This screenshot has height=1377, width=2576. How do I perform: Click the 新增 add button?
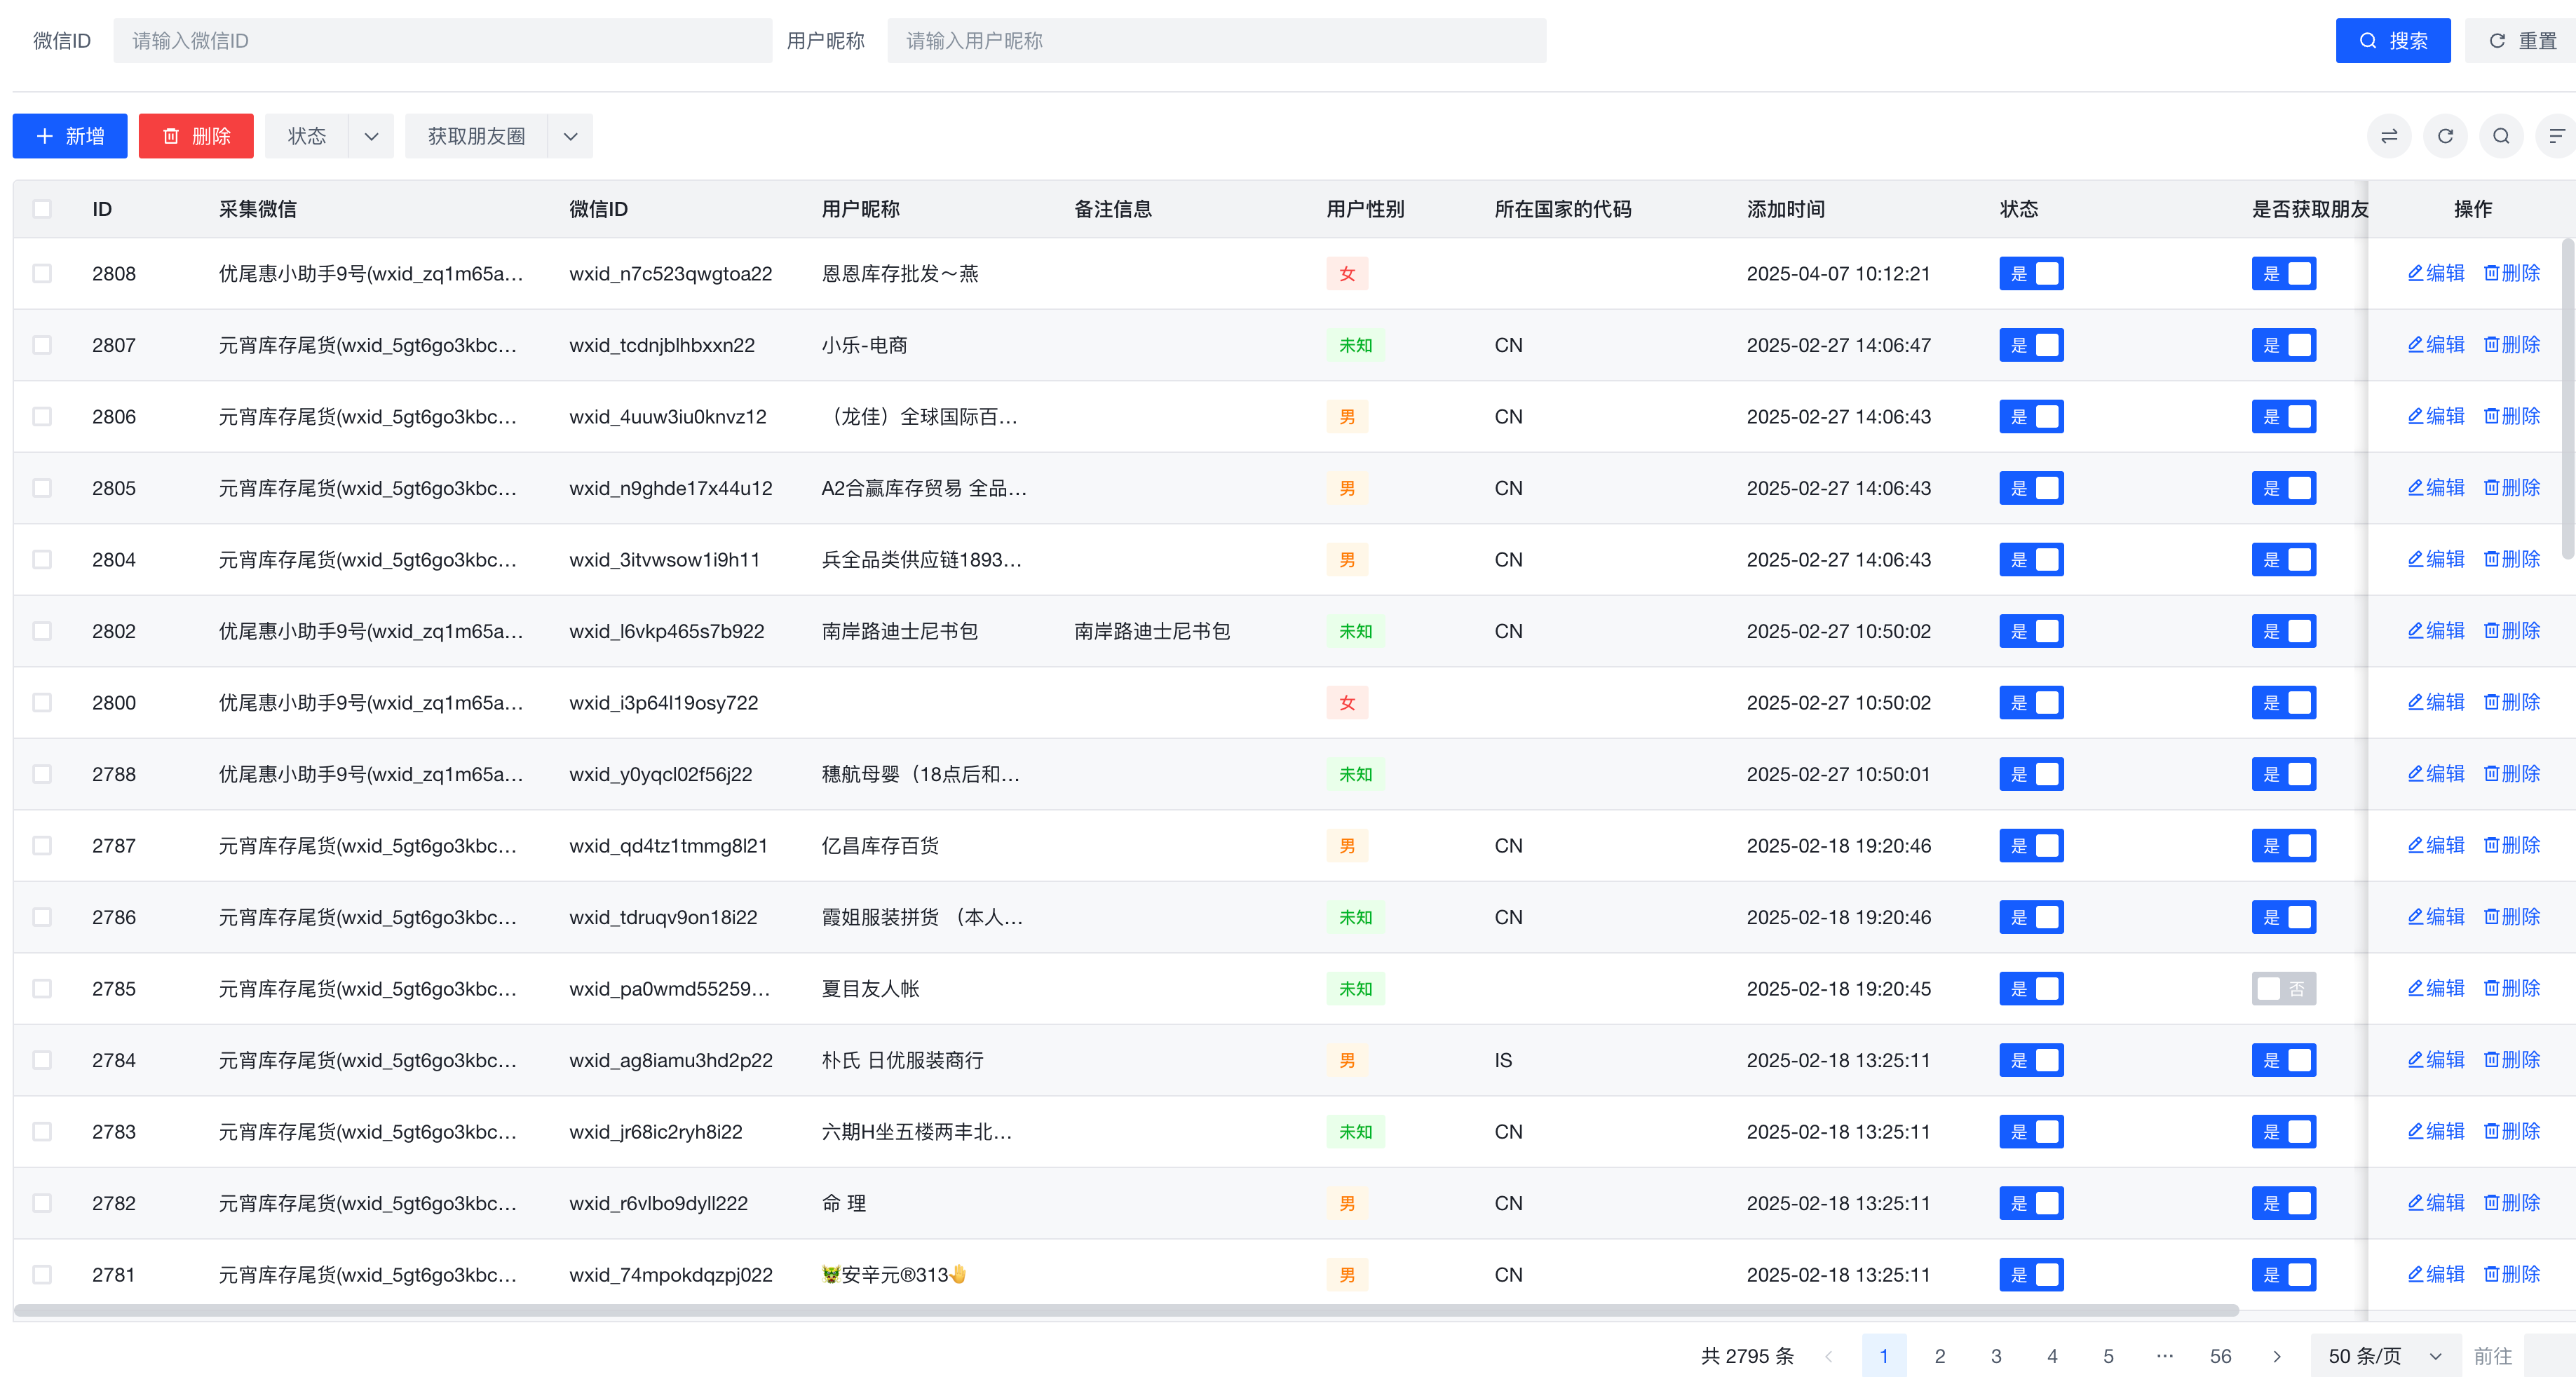[x=70, y=136]
